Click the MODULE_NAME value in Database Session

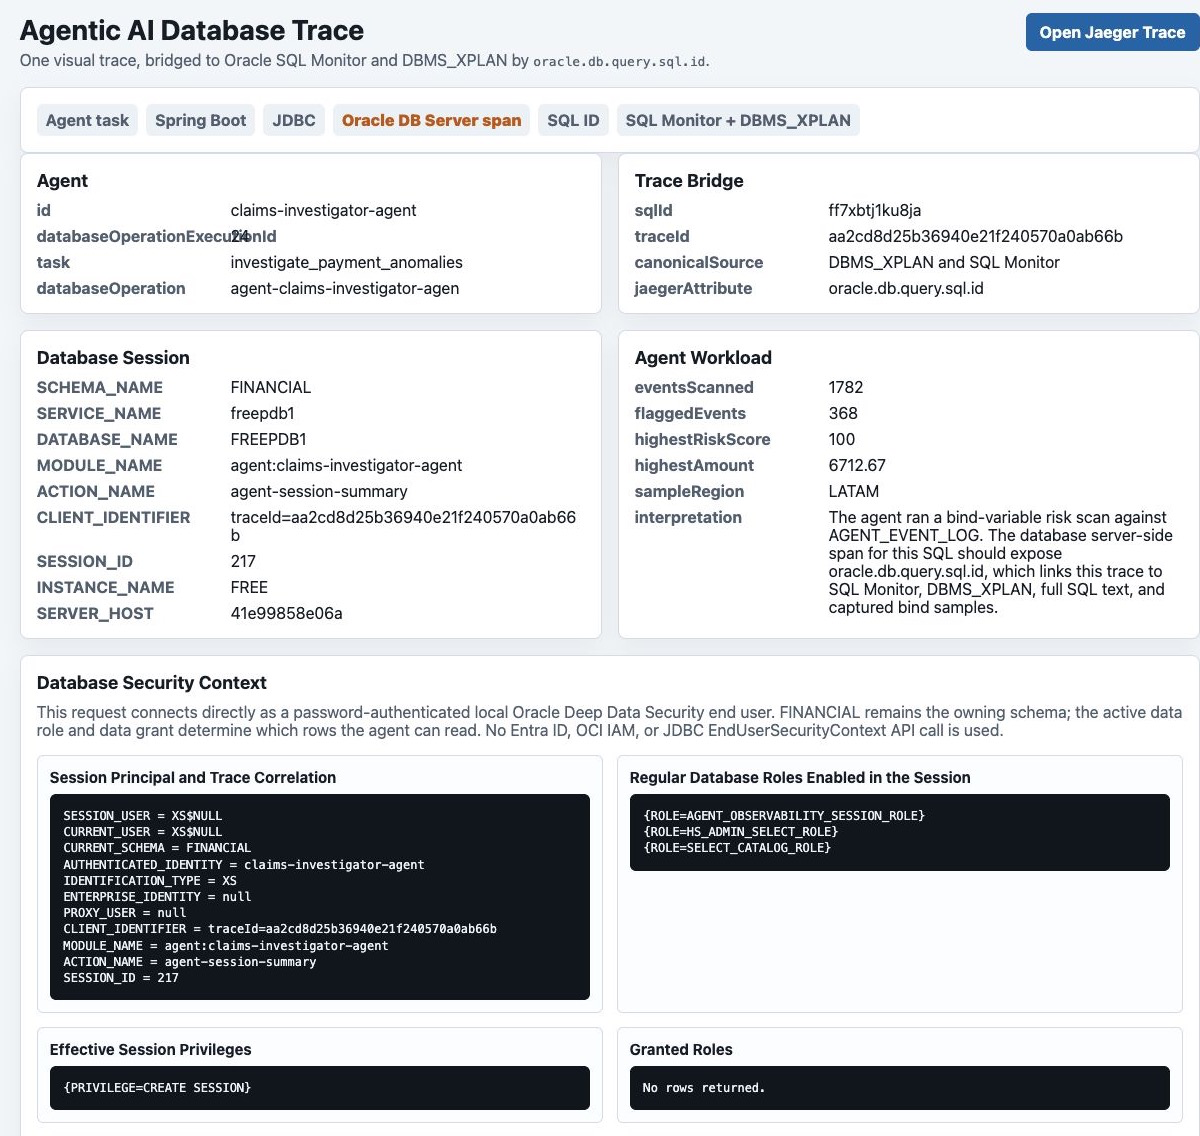point(346,465)
